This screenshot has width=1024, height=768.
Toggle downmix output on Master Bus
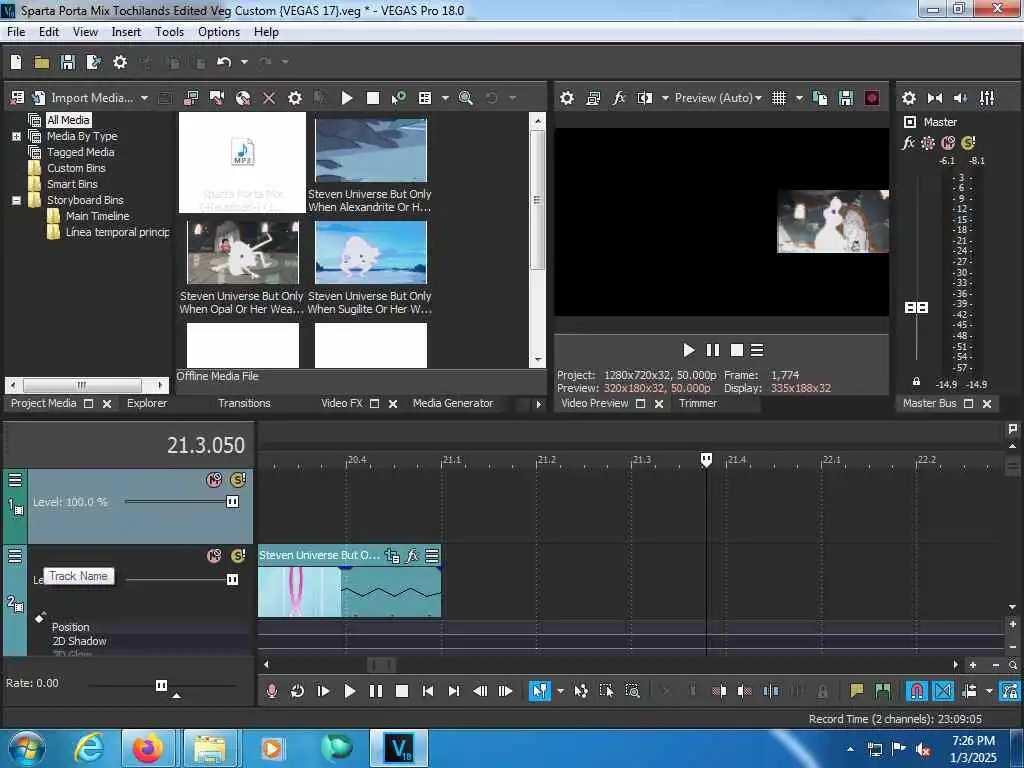(935, 98)
